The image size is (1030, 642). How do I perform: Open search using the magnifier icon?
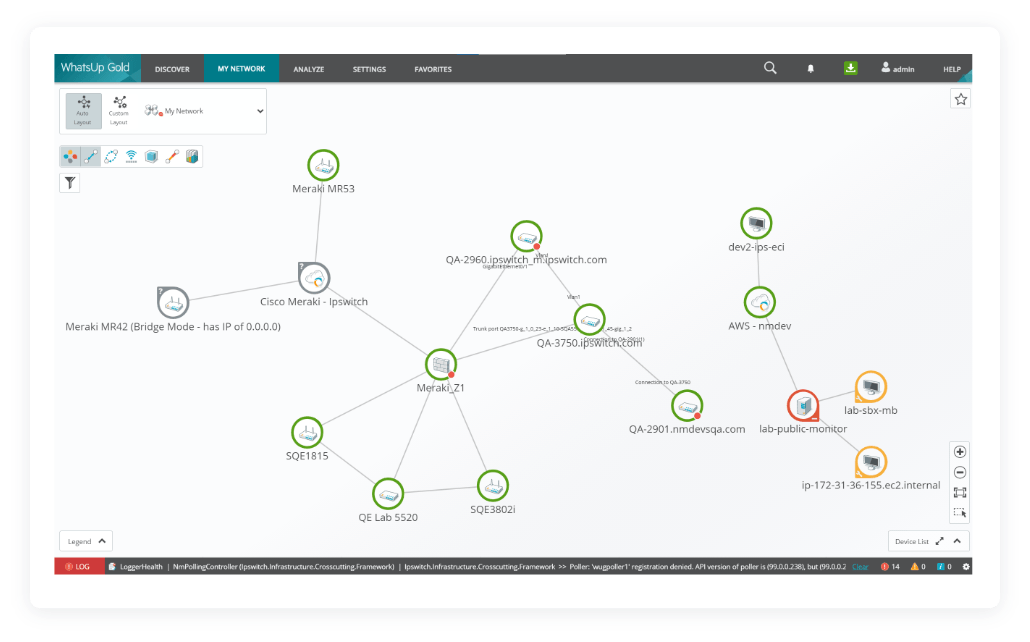pyautogui.click(x=769, y=67)
